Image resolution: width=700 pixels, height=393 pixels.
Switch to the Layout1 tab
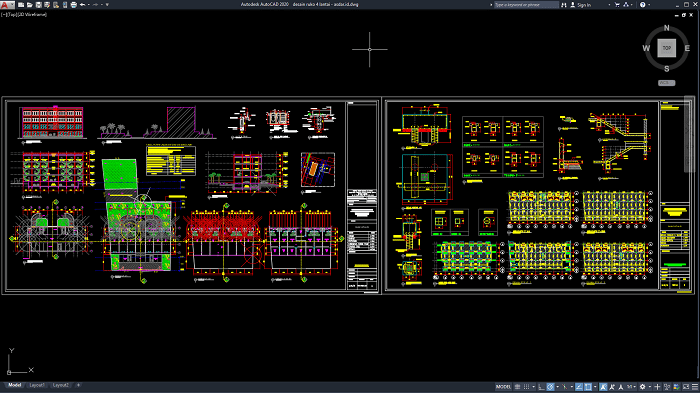click(x=37, y=385)
